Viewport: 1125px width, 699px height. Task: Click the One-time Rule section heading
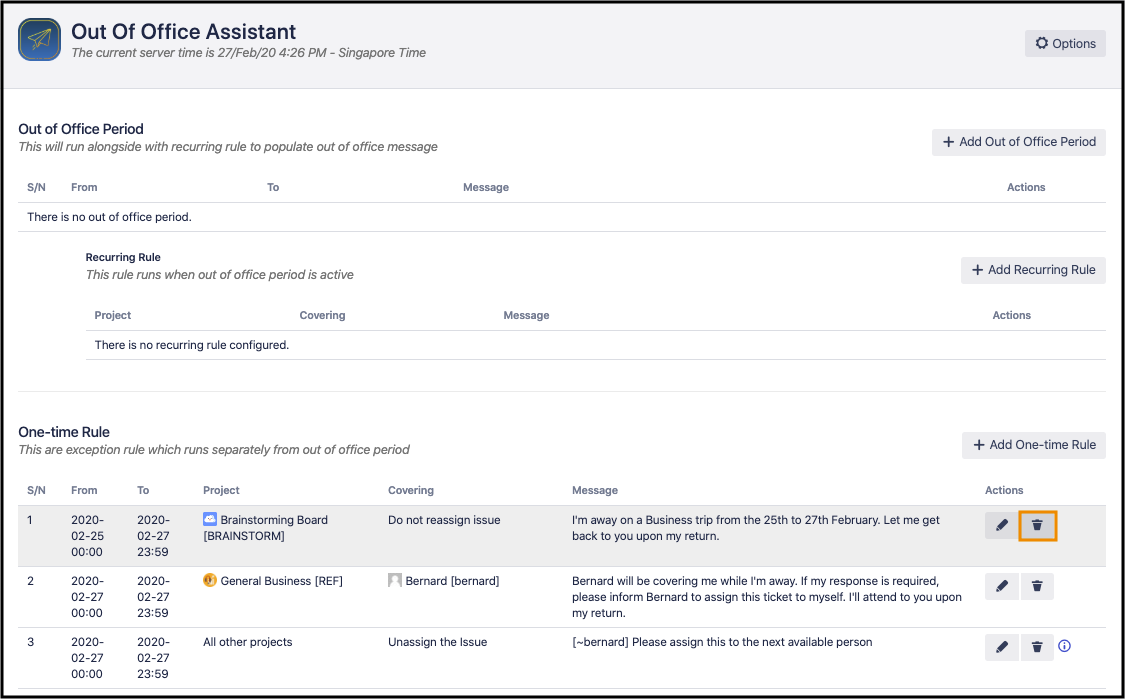(x=64, y=432)
